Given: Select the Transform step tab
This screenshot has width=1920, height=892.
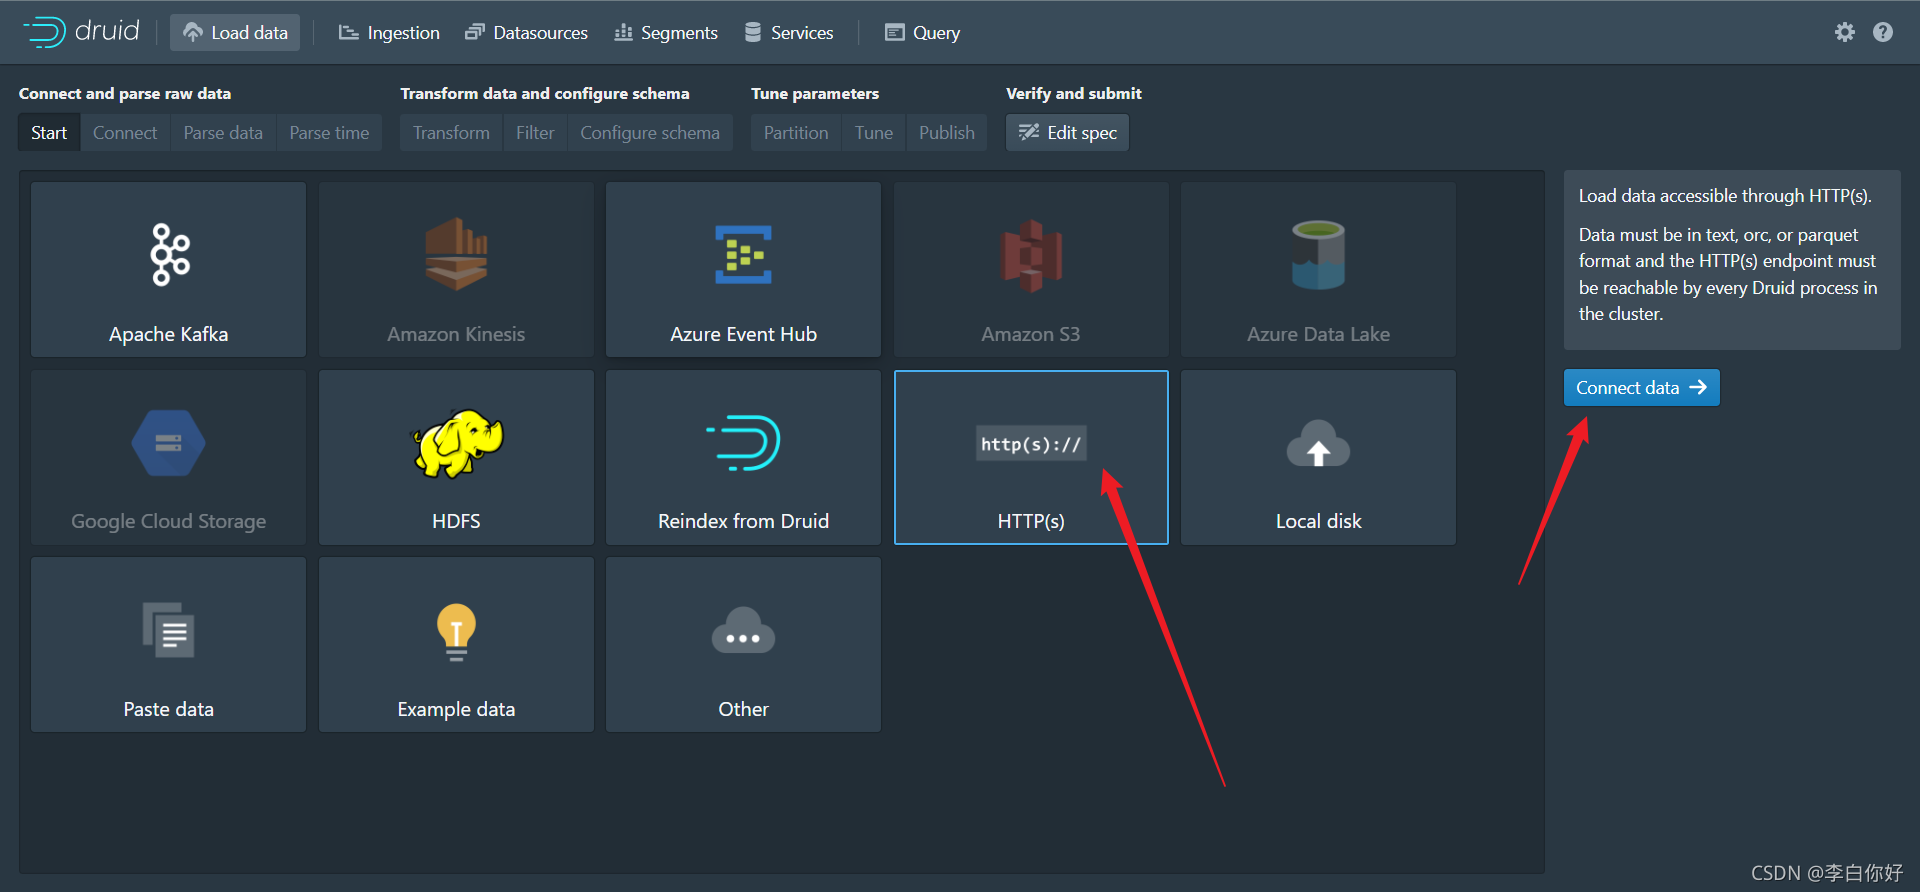Looking at the screenshot, I should point(451,133).
